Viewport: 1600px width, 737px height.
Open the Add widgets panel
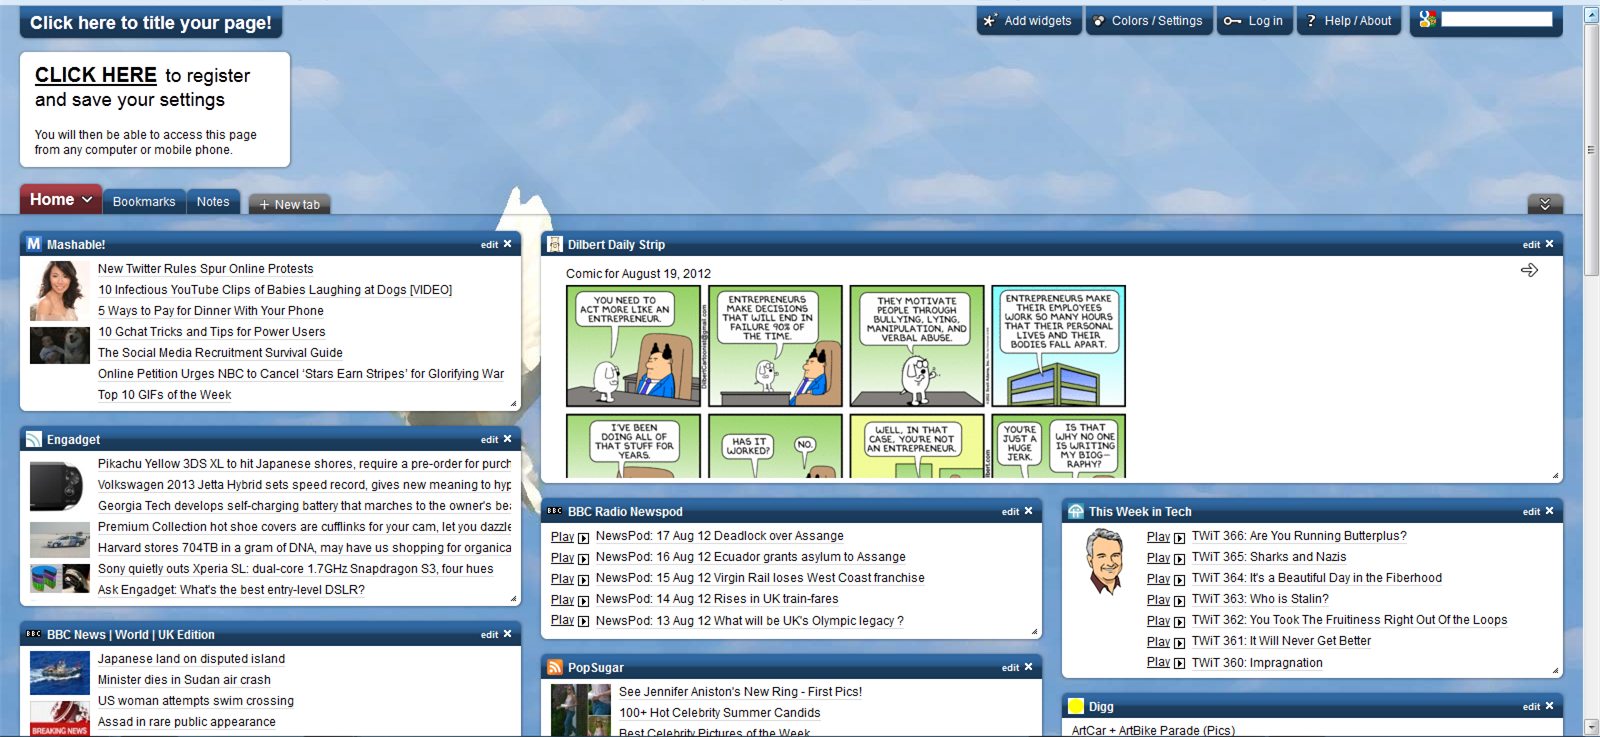coord(1027,21)
